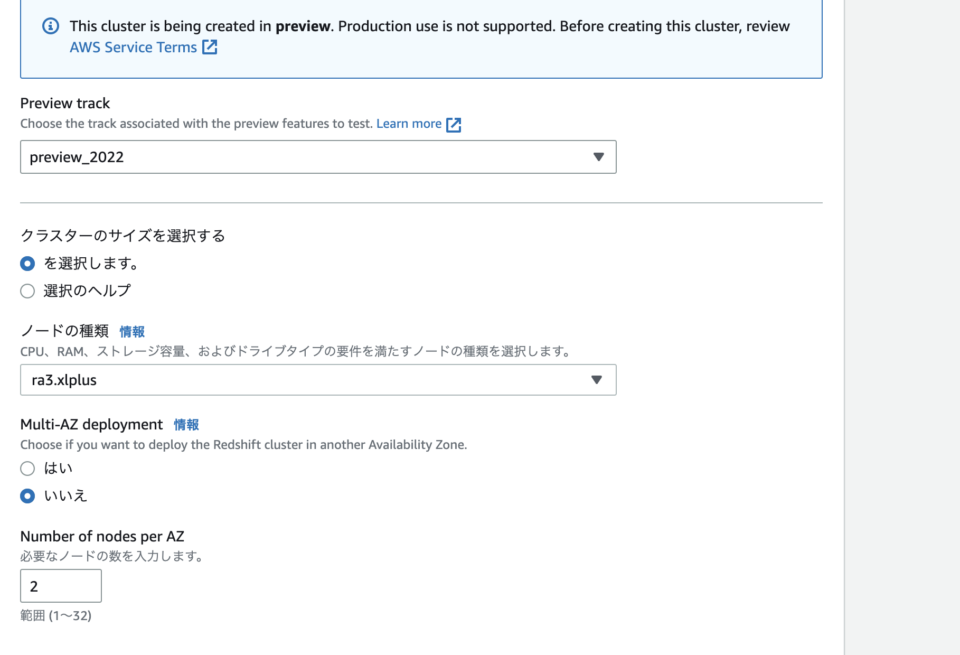Open the preview_2022 track selector
Image resolution: width=960 pixels, height=655 pixels.
[x=317, y=157]
